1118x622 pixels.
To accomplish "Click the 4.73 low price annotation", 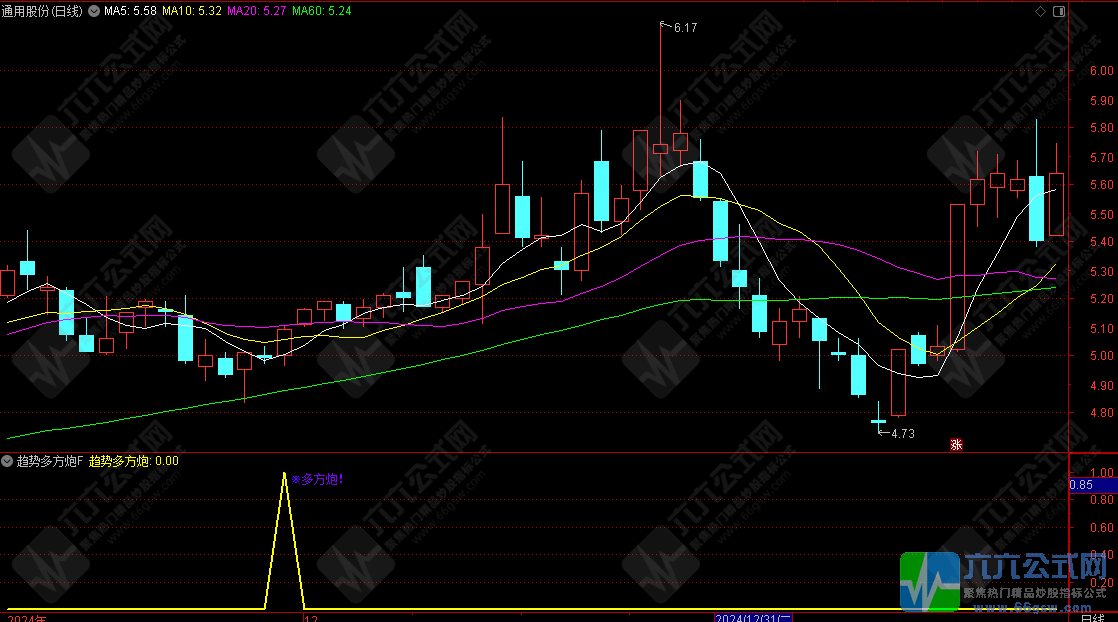I will (x=902, y=433).
